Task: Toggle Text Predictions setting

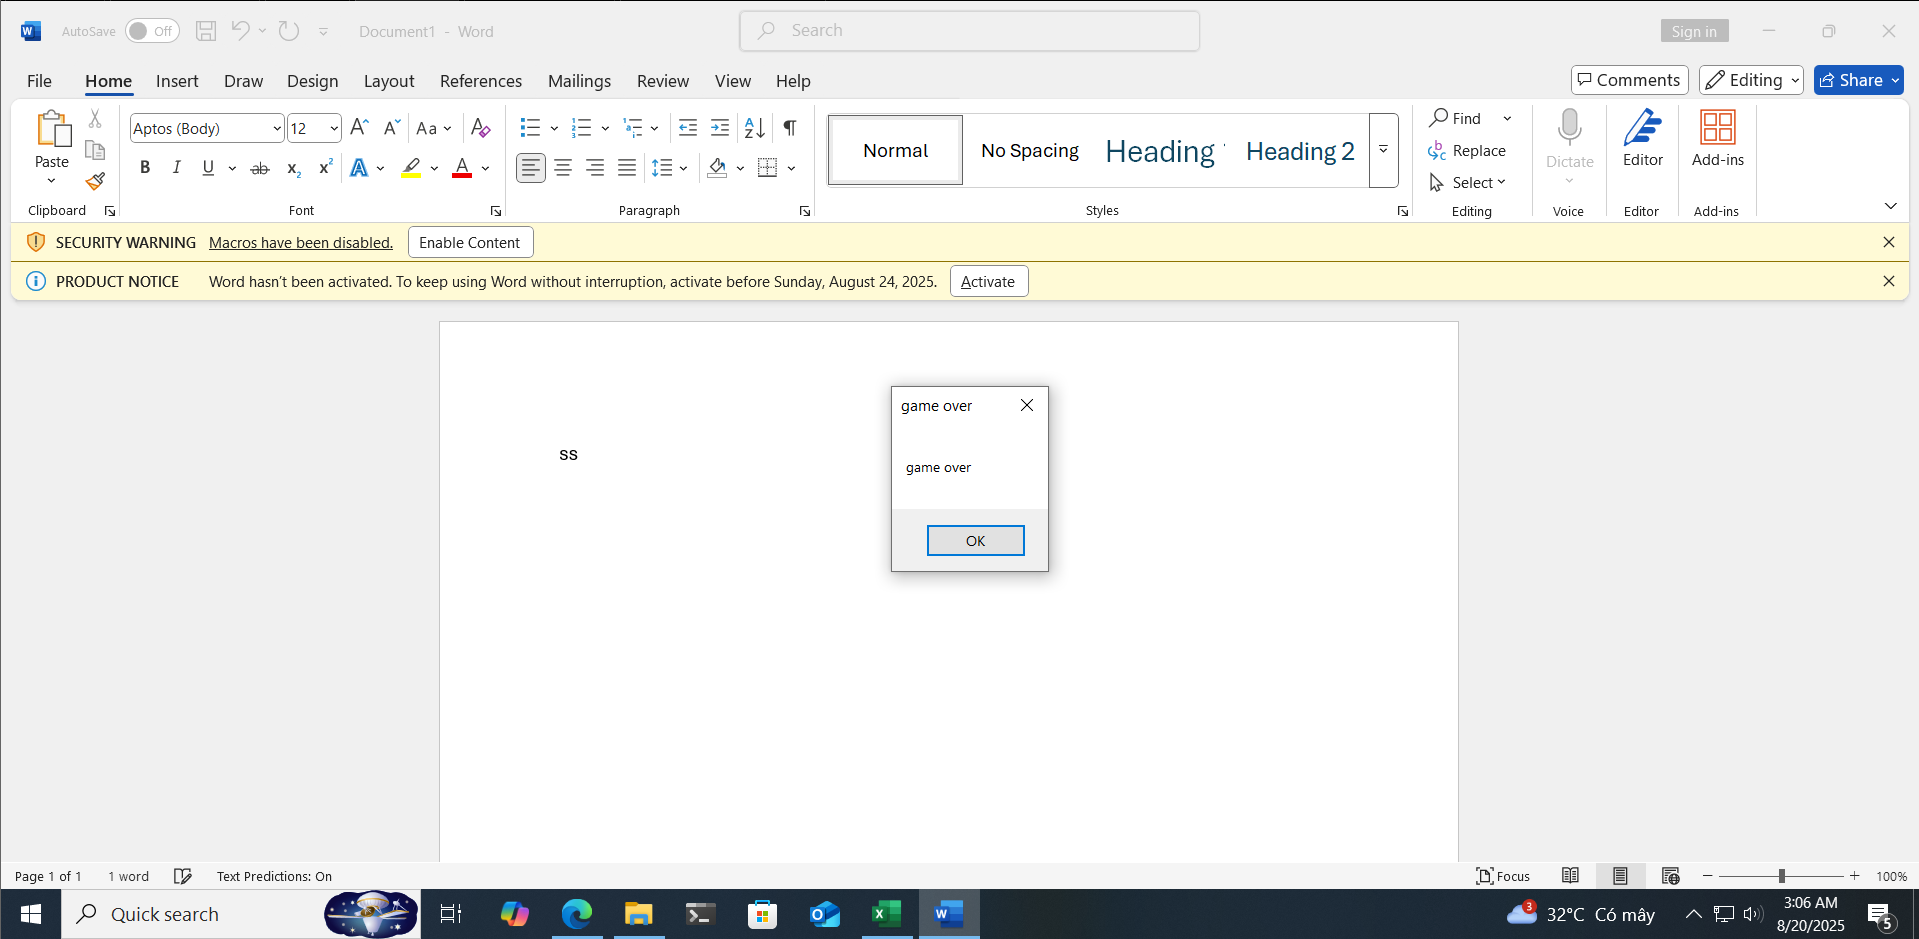Action: coord(274,876)
